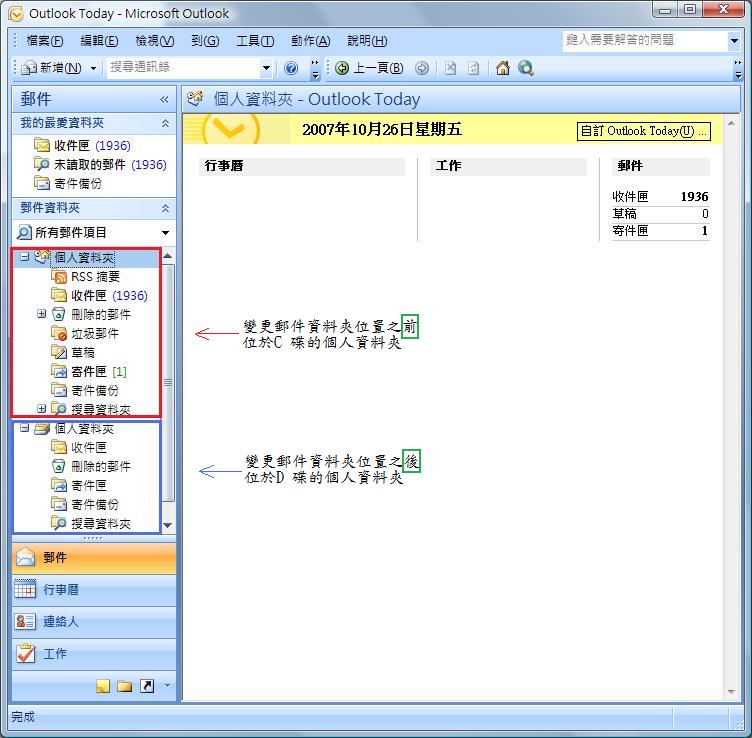752x738 pixels.
Task: Click folder tree scrollbar down arrow
Action: tap(167, 526)
